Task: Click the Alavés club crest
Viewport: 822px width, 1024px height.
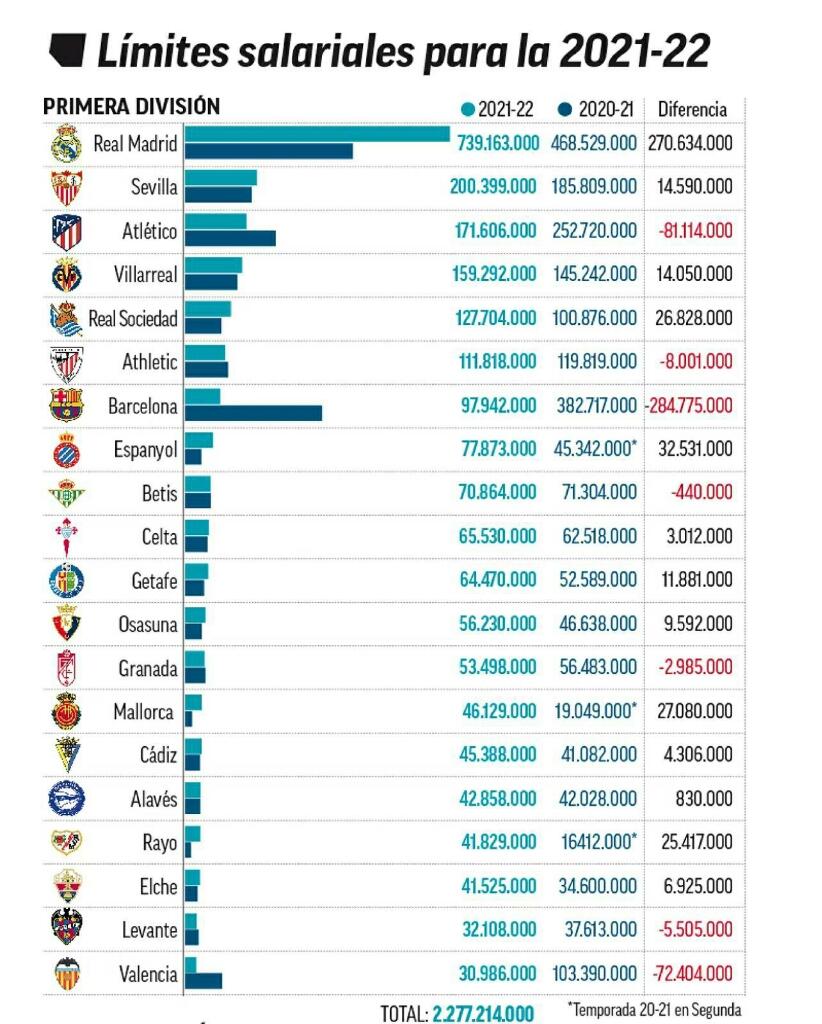Action: tap(67, 798)
